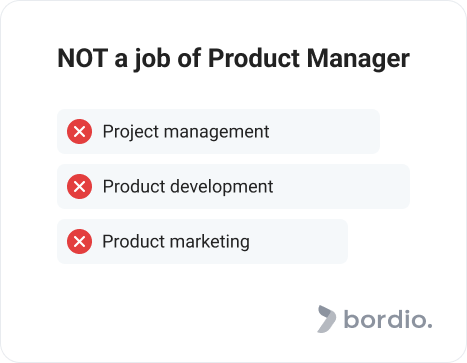Image resolution: width=467 pixels, height=363 pixels.
Task: Click the word marketing in third row
Action: click(210, 241)
